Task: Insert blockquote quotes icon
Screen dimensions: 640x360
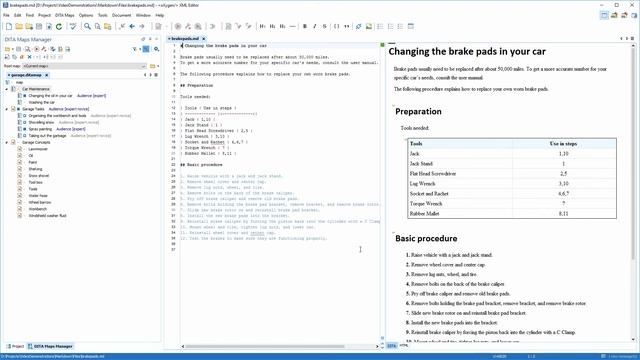Action: [x=347, y=27]
